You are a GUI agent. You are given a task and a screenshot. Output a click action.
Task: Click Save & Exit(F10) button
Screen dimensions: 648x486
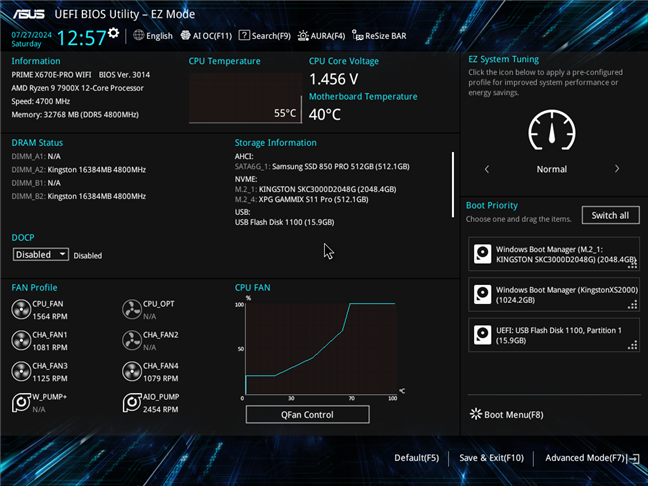point(491,458)
